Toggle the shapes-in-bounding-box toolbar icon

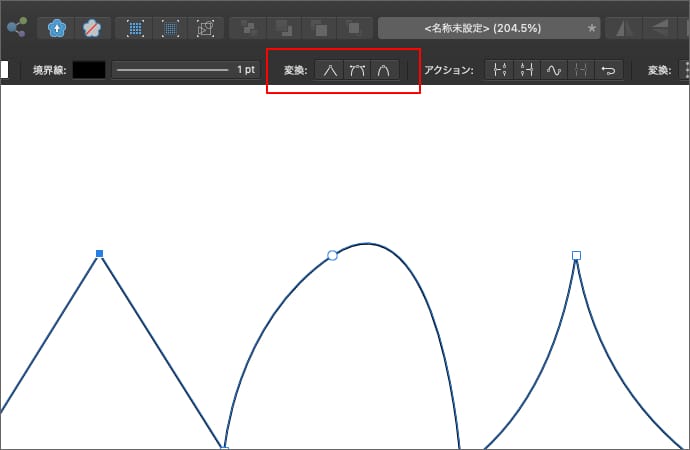click(205, 28)
